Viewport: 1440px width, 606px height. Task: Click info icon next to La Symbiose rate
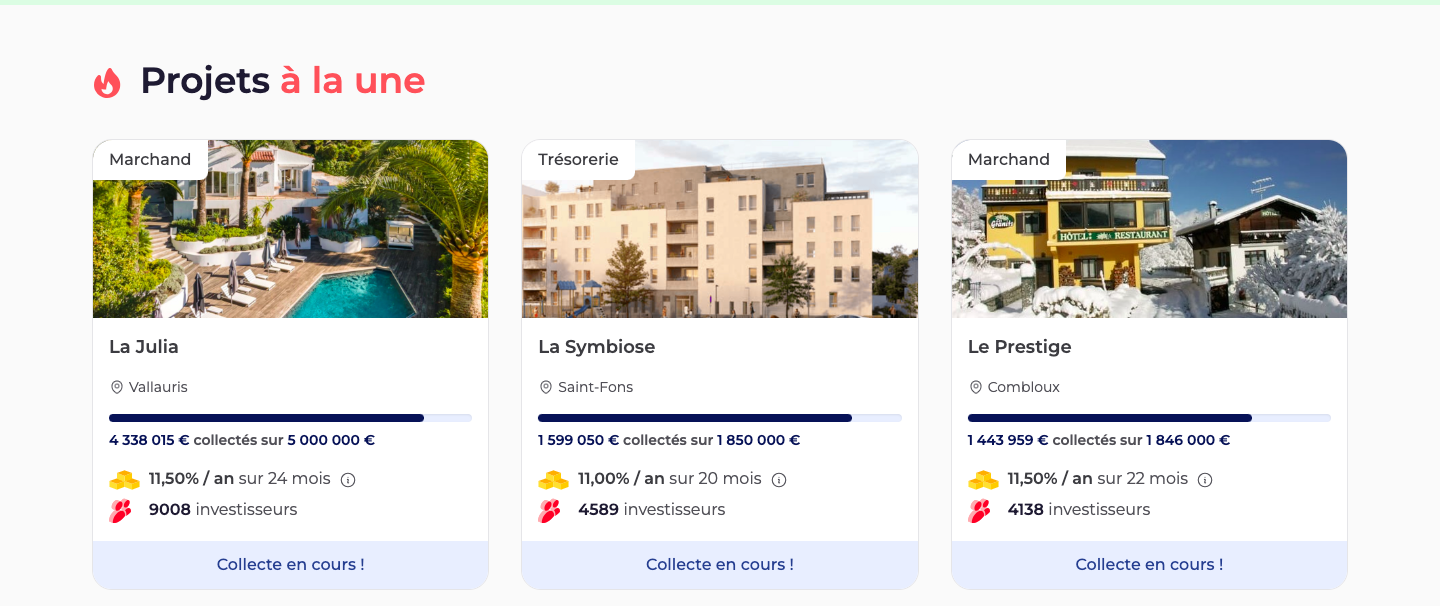[x=779, y=480]
